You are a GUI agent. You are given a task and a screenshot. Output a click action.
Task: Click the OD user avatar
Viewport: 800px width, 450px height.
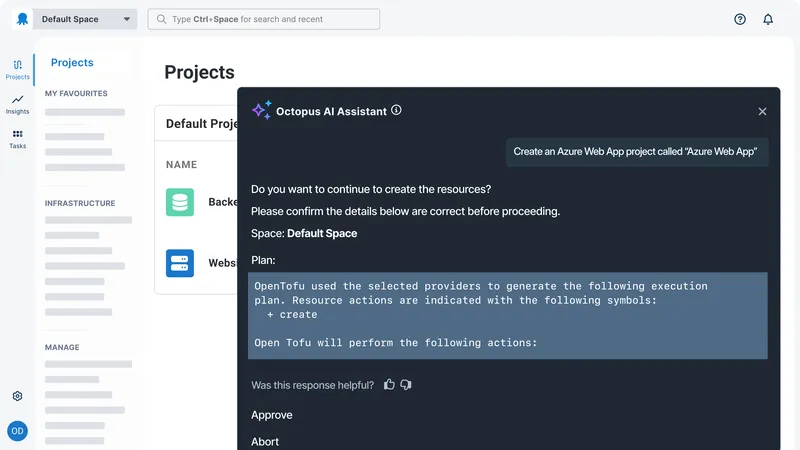pos(17,431)
